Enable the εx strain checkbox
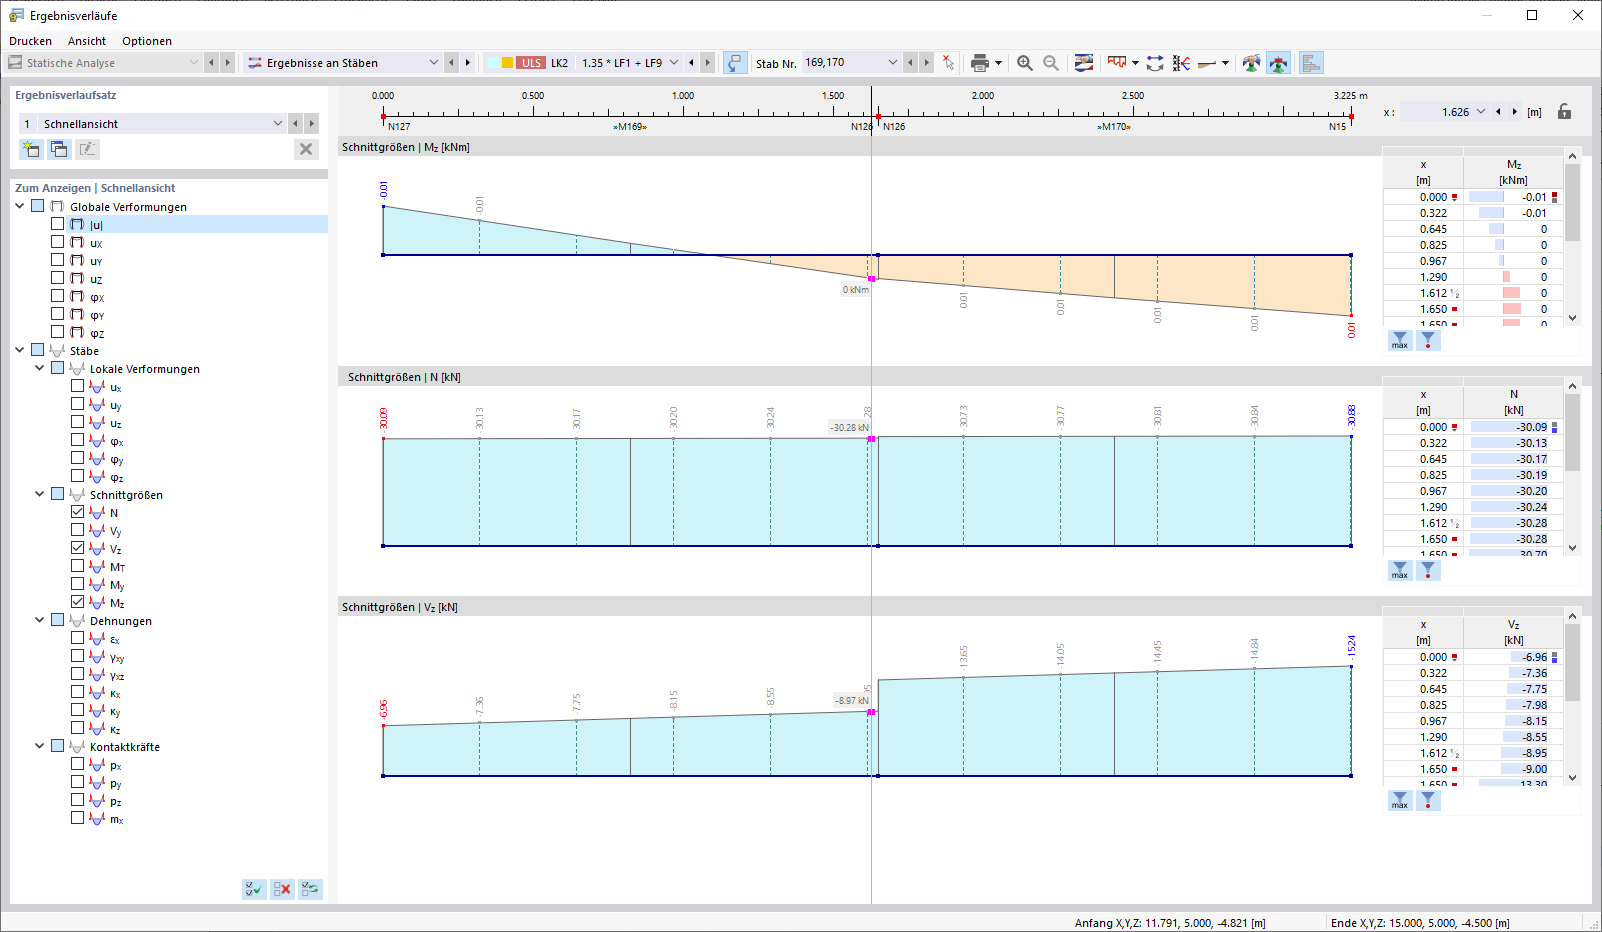 tap(78, 638)
